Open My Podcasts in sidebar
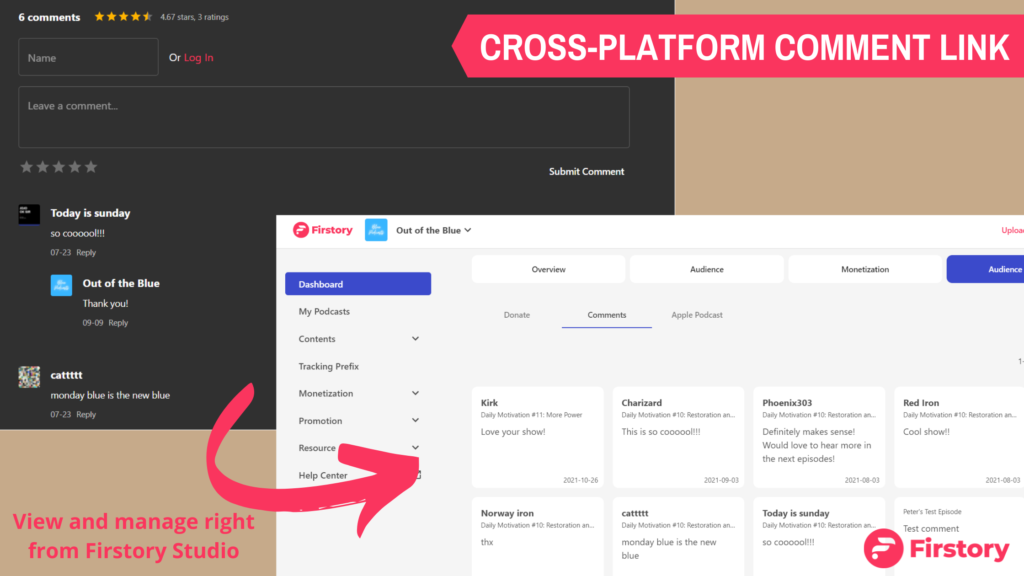 [x=324, y=312]
